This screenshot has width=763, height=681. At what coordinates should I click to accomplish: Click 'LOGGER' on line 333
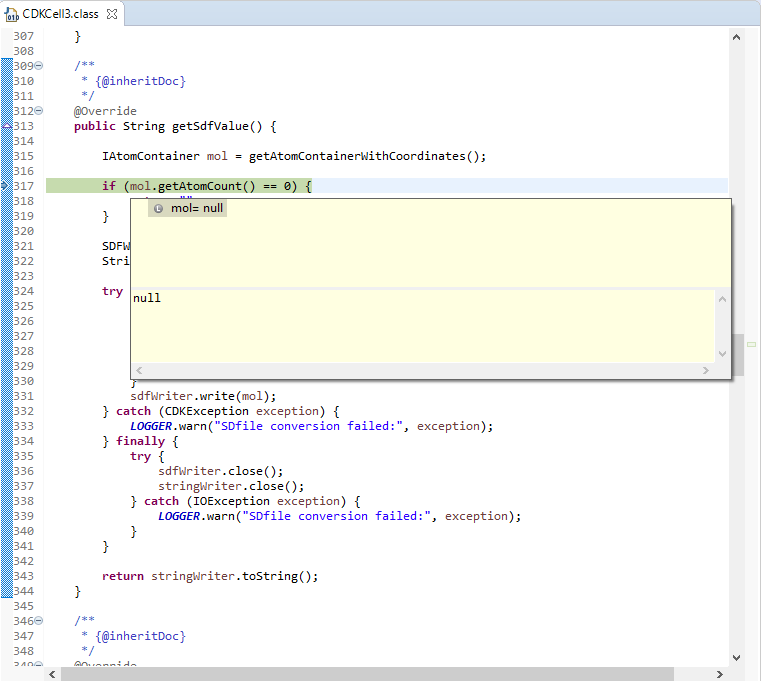(151, 426)
